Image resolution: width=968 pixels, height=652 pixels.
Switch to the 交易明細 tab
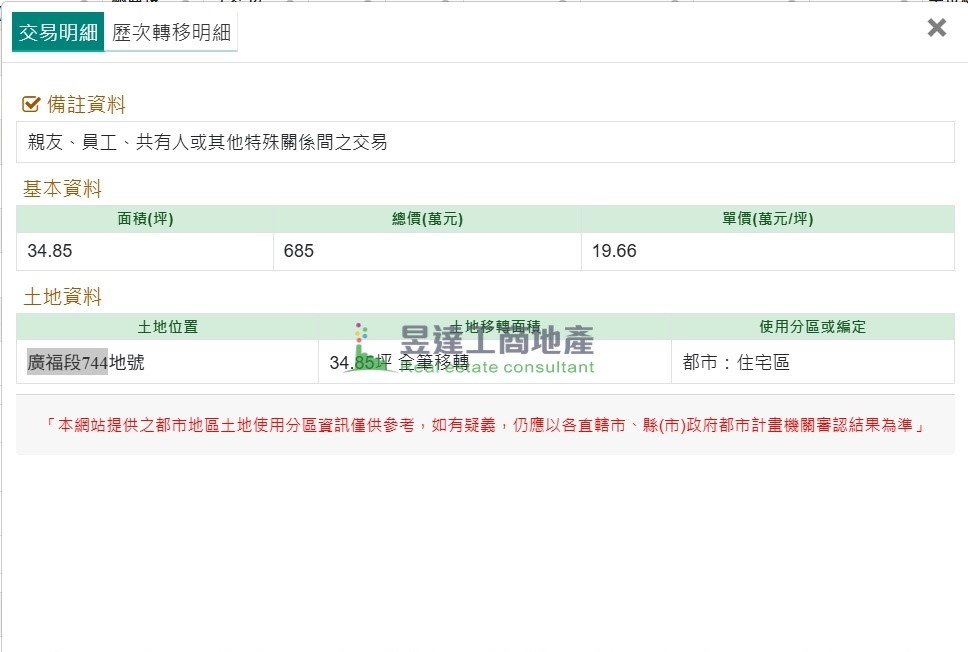pyautogui.click(x=58, y=32)
